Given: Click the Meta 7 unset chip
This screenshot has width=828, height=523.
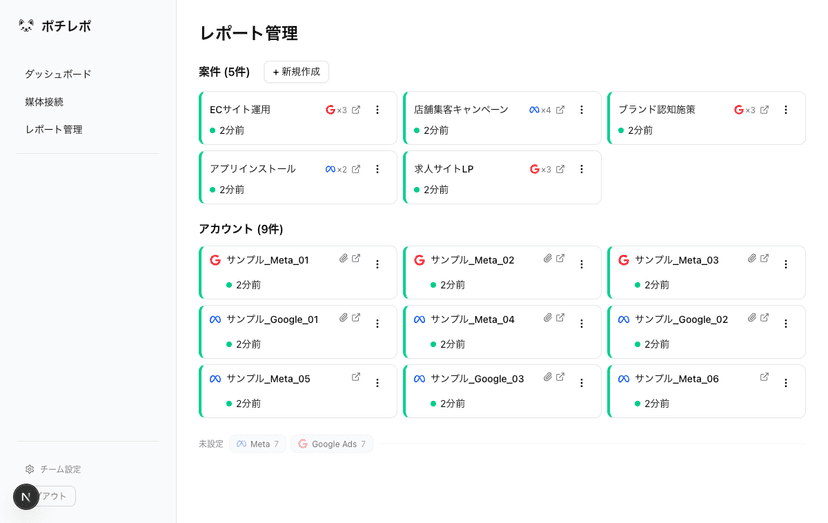Looking at the screenshot, I should click(258, 444).
